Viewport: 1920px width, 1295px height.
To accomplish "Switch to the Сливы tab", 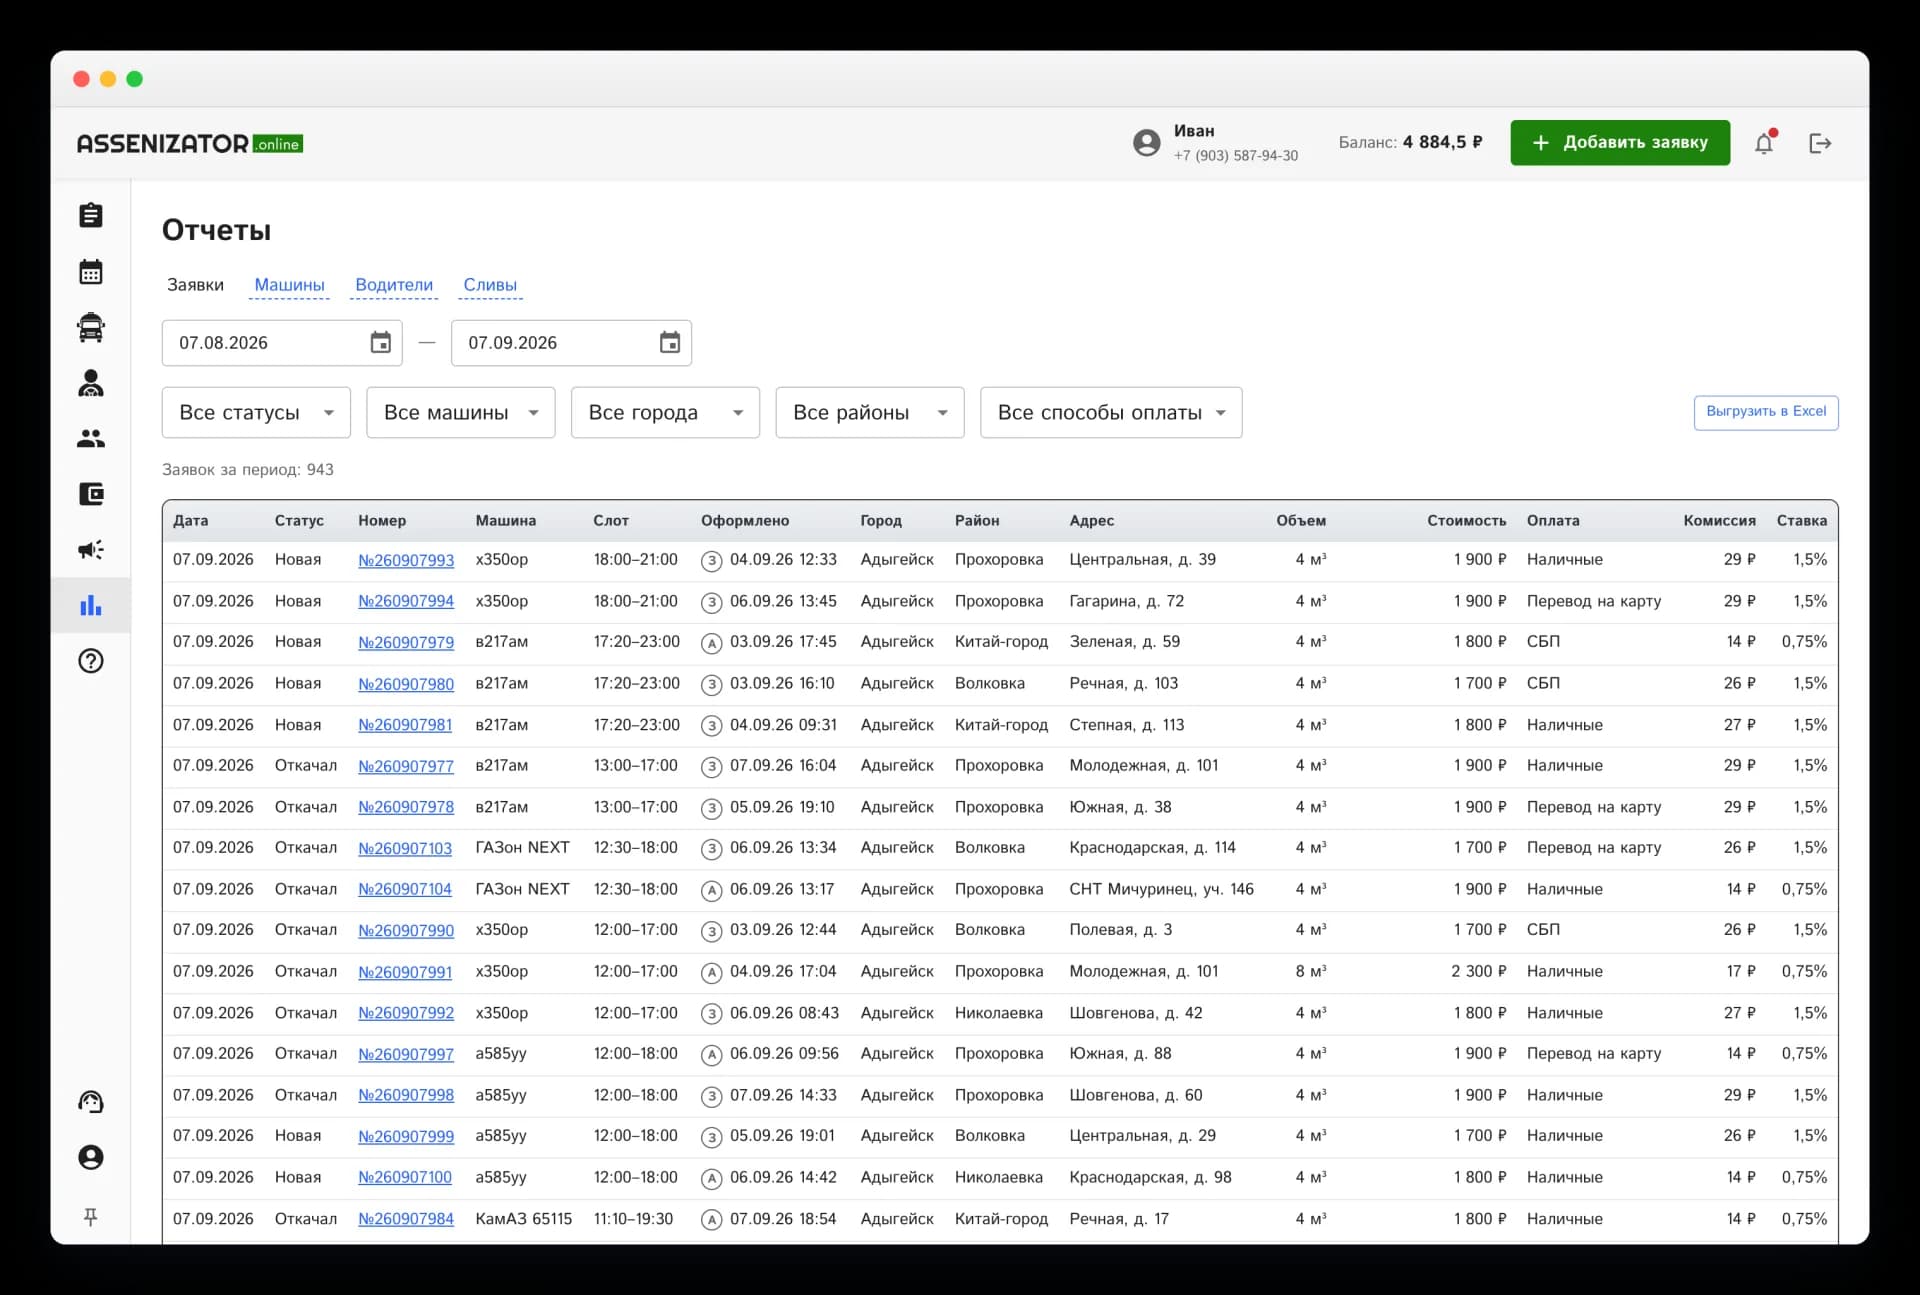I will 490,285.
